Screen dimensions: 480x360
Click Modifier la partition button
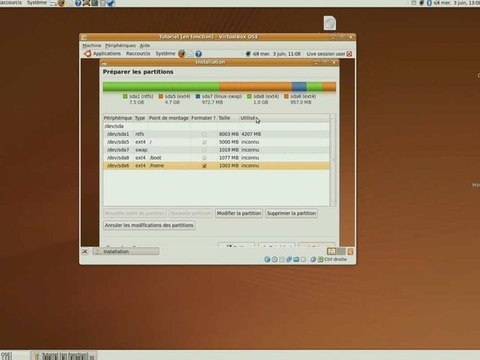(x=239, y=213)
